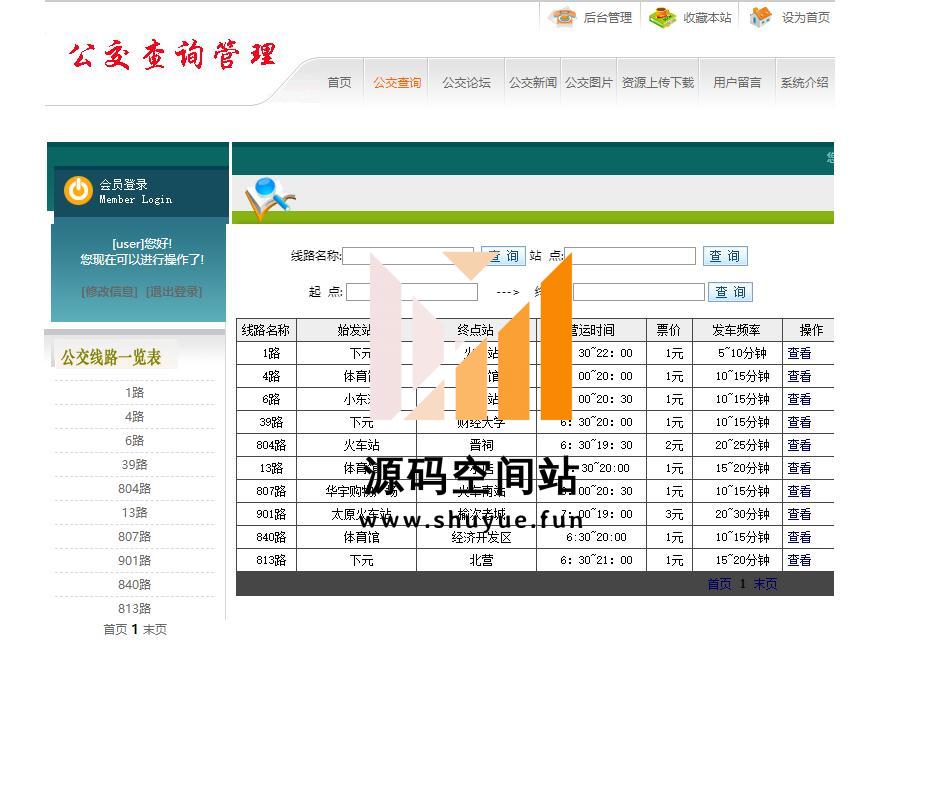Click the 公交线路一览表 heading
This screenshot has height=787, width=943.
pos(111,358)
